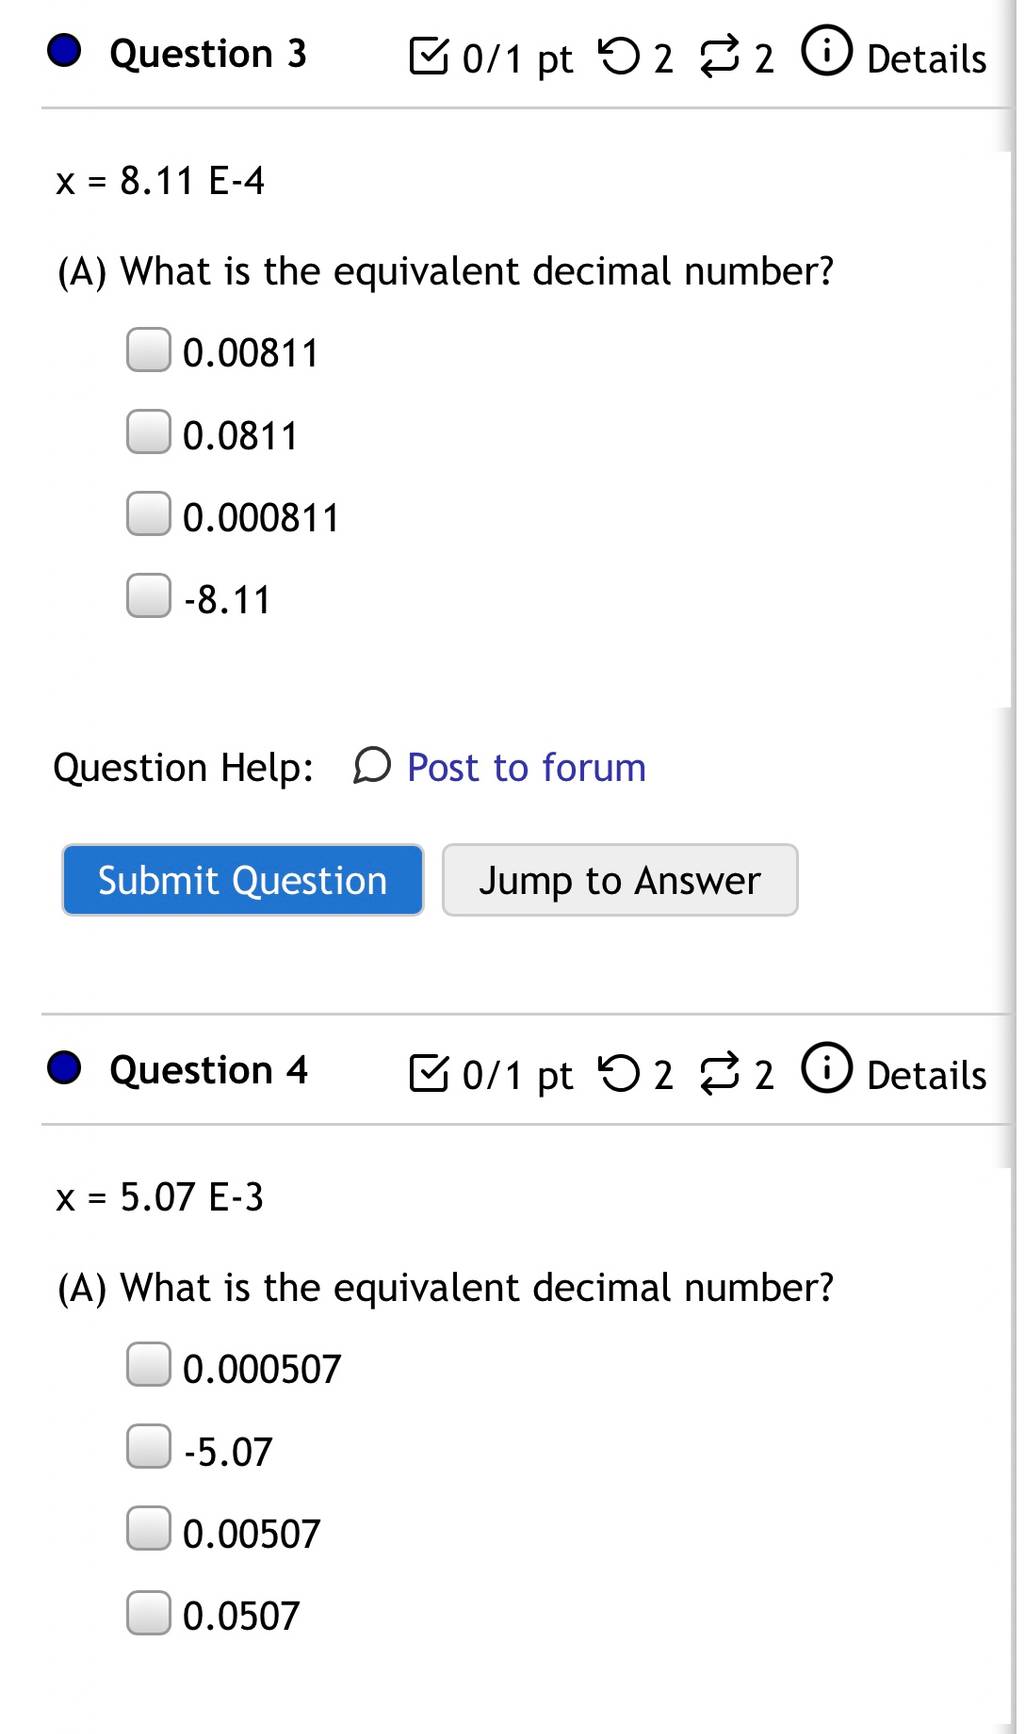
Task: Click the Jump to Answer button
Action: tap(620, 880)
